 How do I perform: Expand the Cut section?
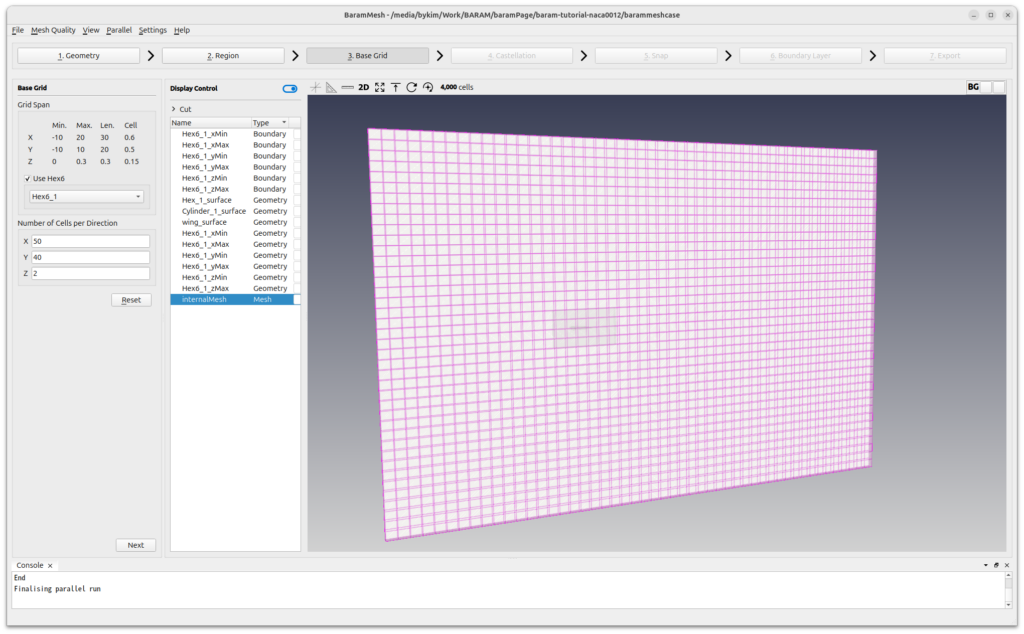point(174,109)
